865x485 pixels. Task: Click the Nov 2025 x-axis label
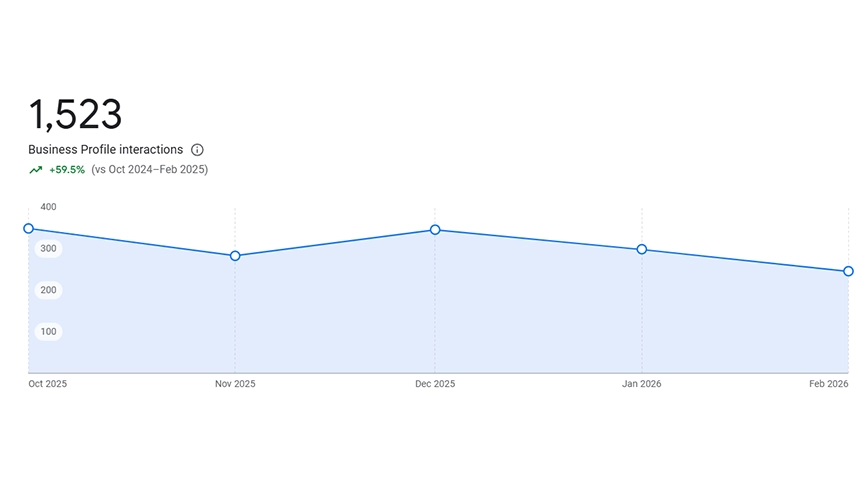[x=235, y=384]
